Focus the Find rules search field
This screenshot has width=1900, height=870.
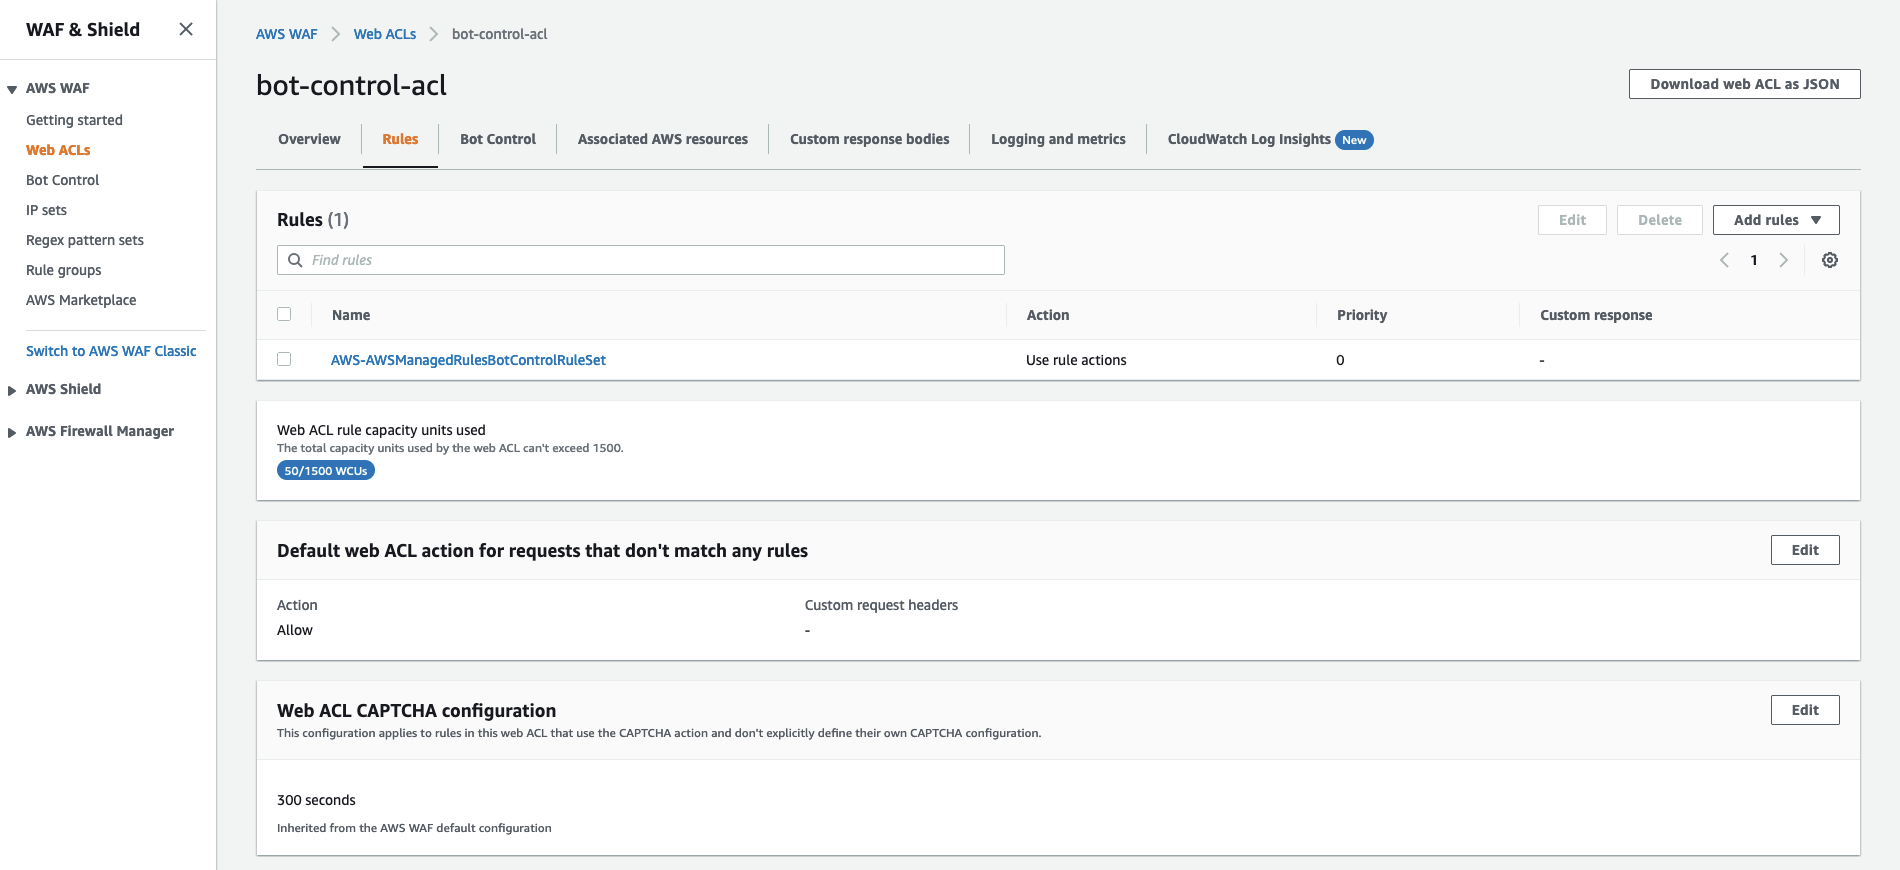[x=641, y=260]
